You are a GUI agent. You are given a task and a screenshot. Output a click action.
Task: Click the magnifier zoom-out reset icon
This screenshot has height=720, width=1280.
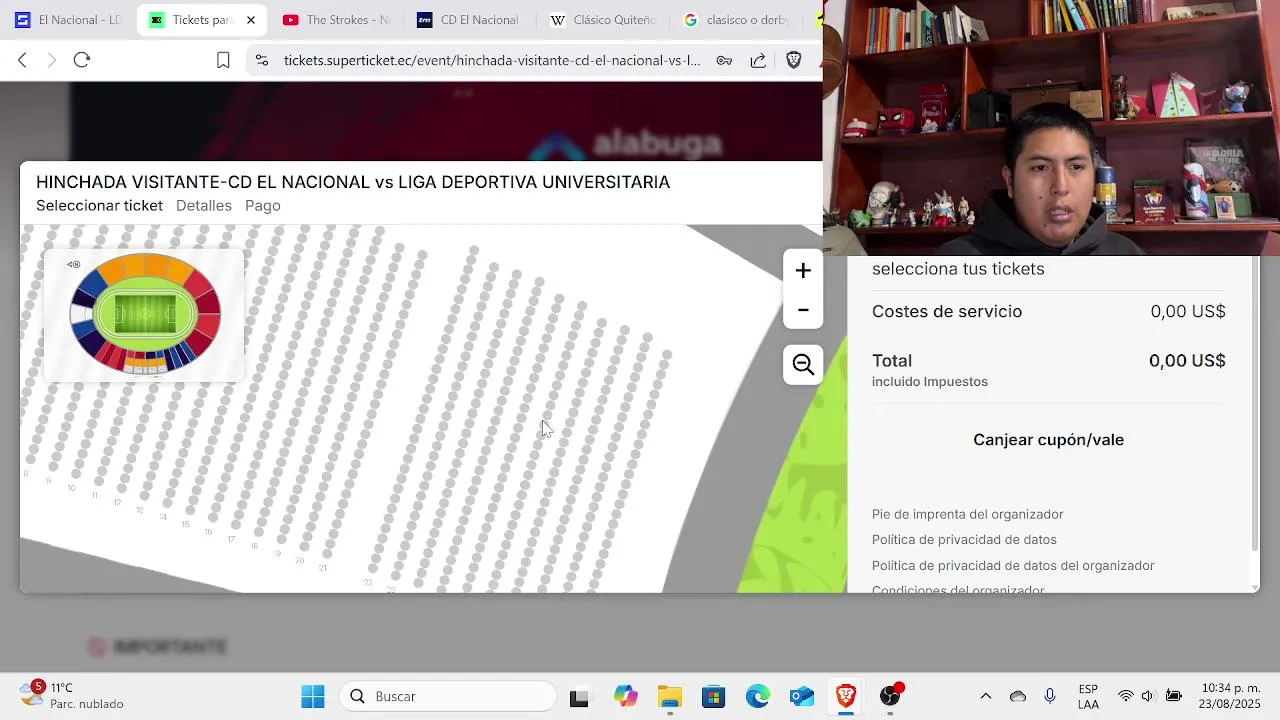[x=803, y=365]
